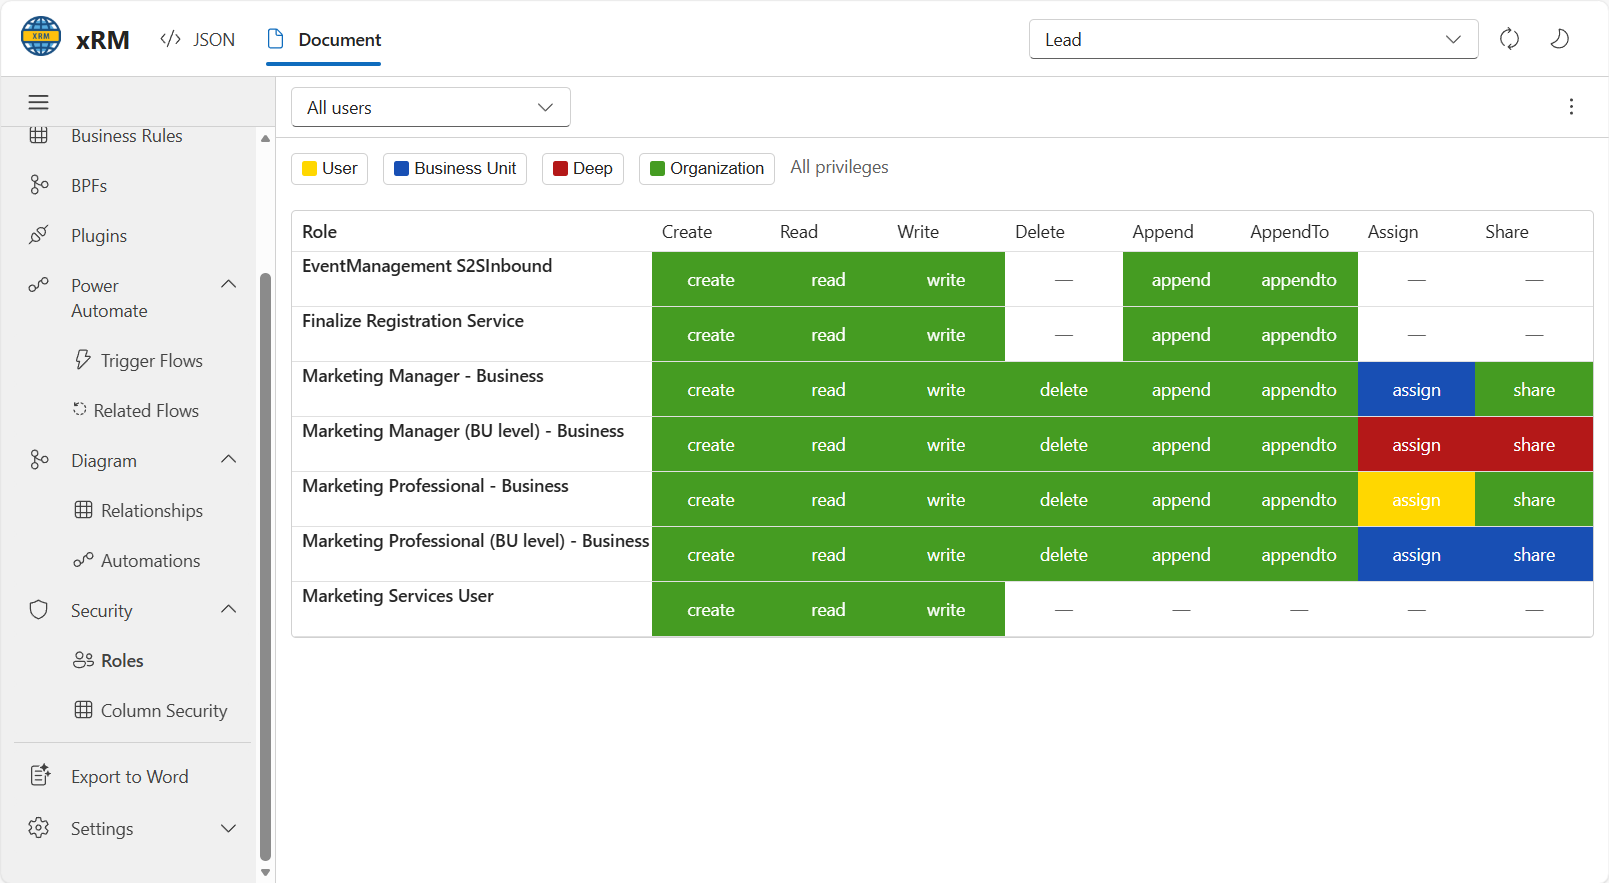Click the Power Automate flow icon
Screen dimensions: 1609x883
(x=39, y=285)
